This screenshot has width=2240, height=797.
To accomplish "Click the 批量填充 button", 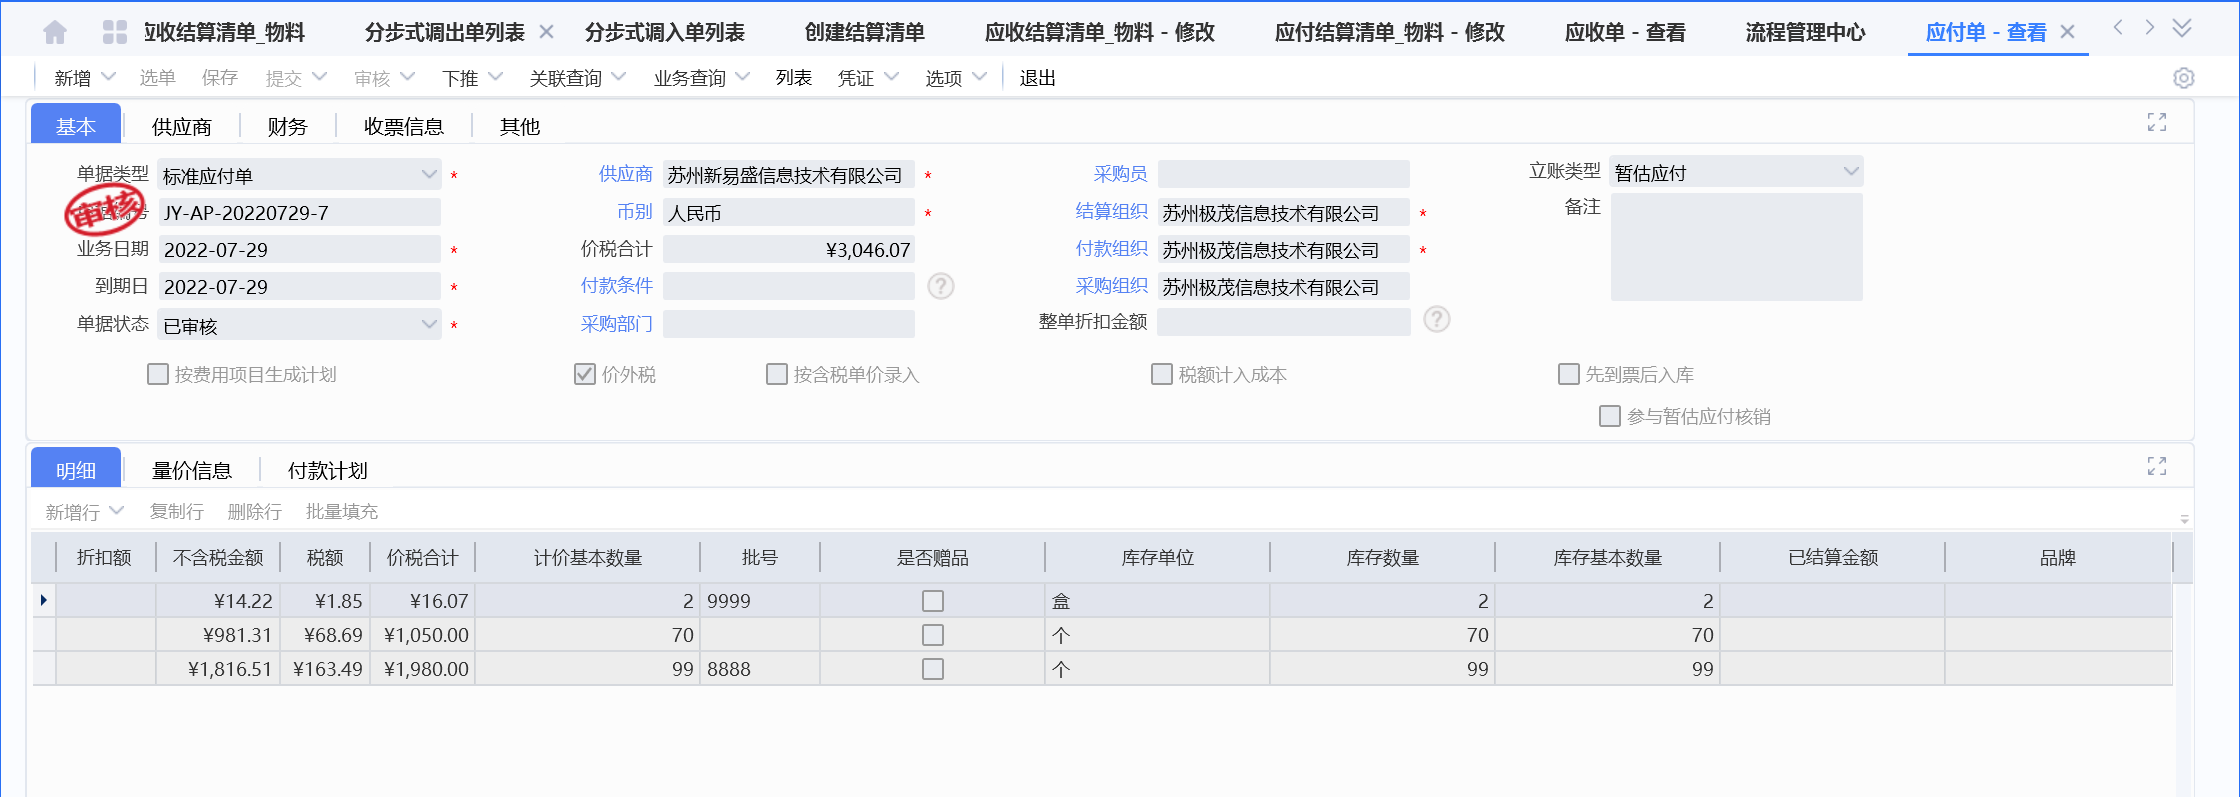I will tap(342, 512).
